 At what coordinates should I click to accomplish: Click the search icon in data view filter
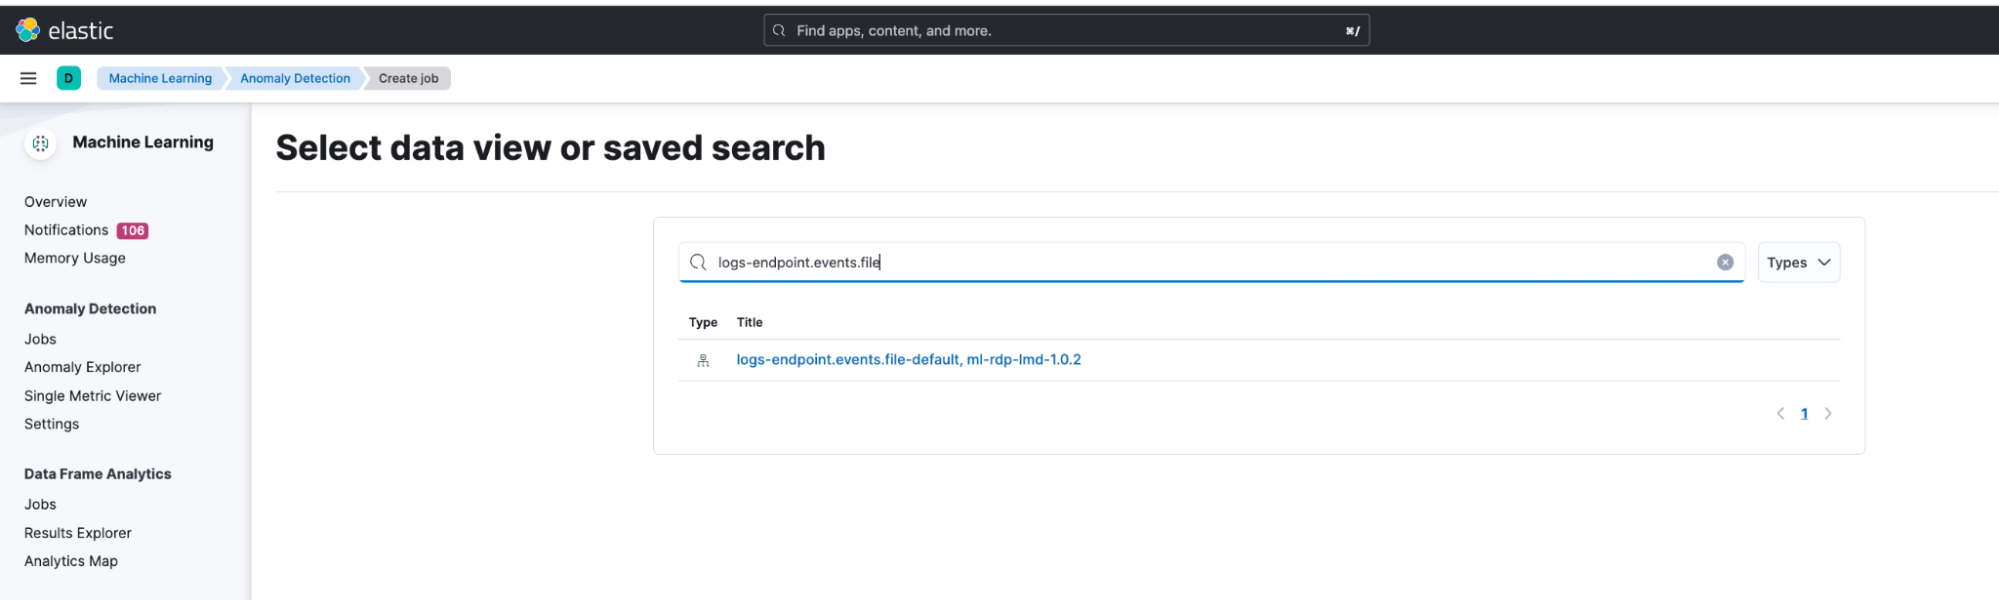coord(698,262)
